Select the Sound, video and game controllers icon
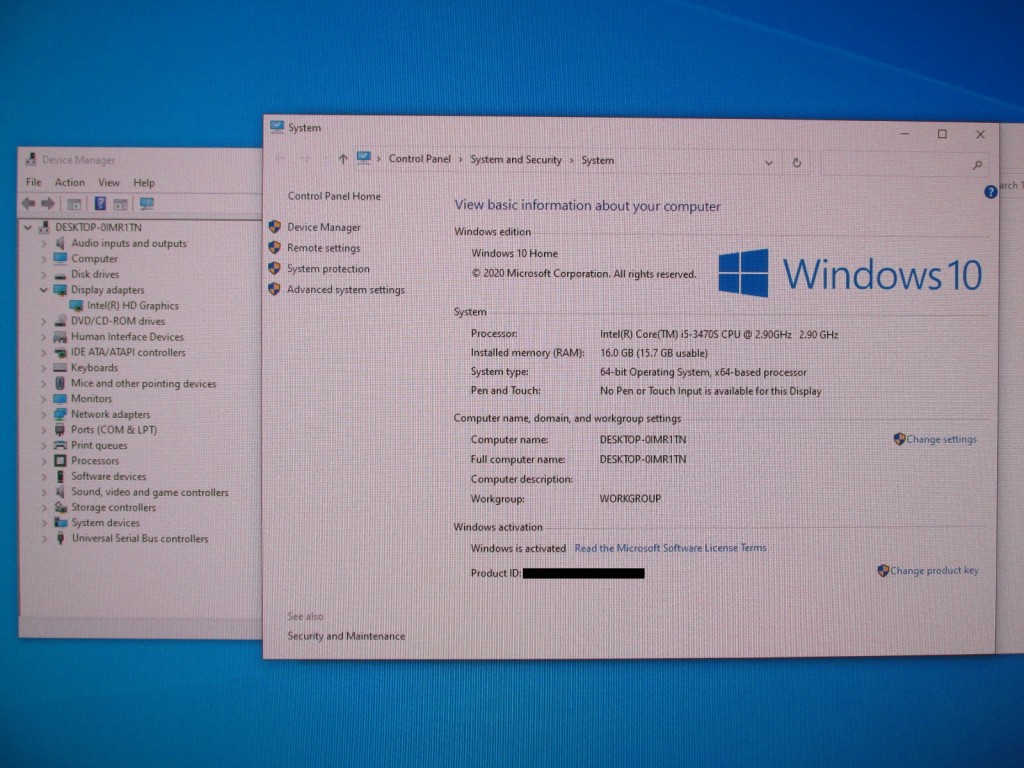The height and width of the screenshot is (768, 1024). tap(60, 492)
